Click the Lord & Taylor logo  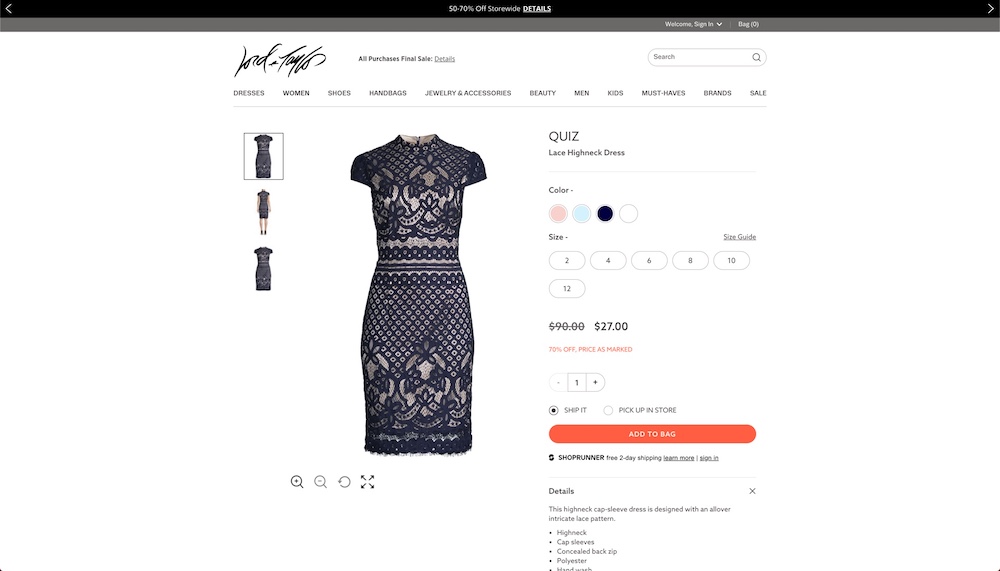coord(280,61)
